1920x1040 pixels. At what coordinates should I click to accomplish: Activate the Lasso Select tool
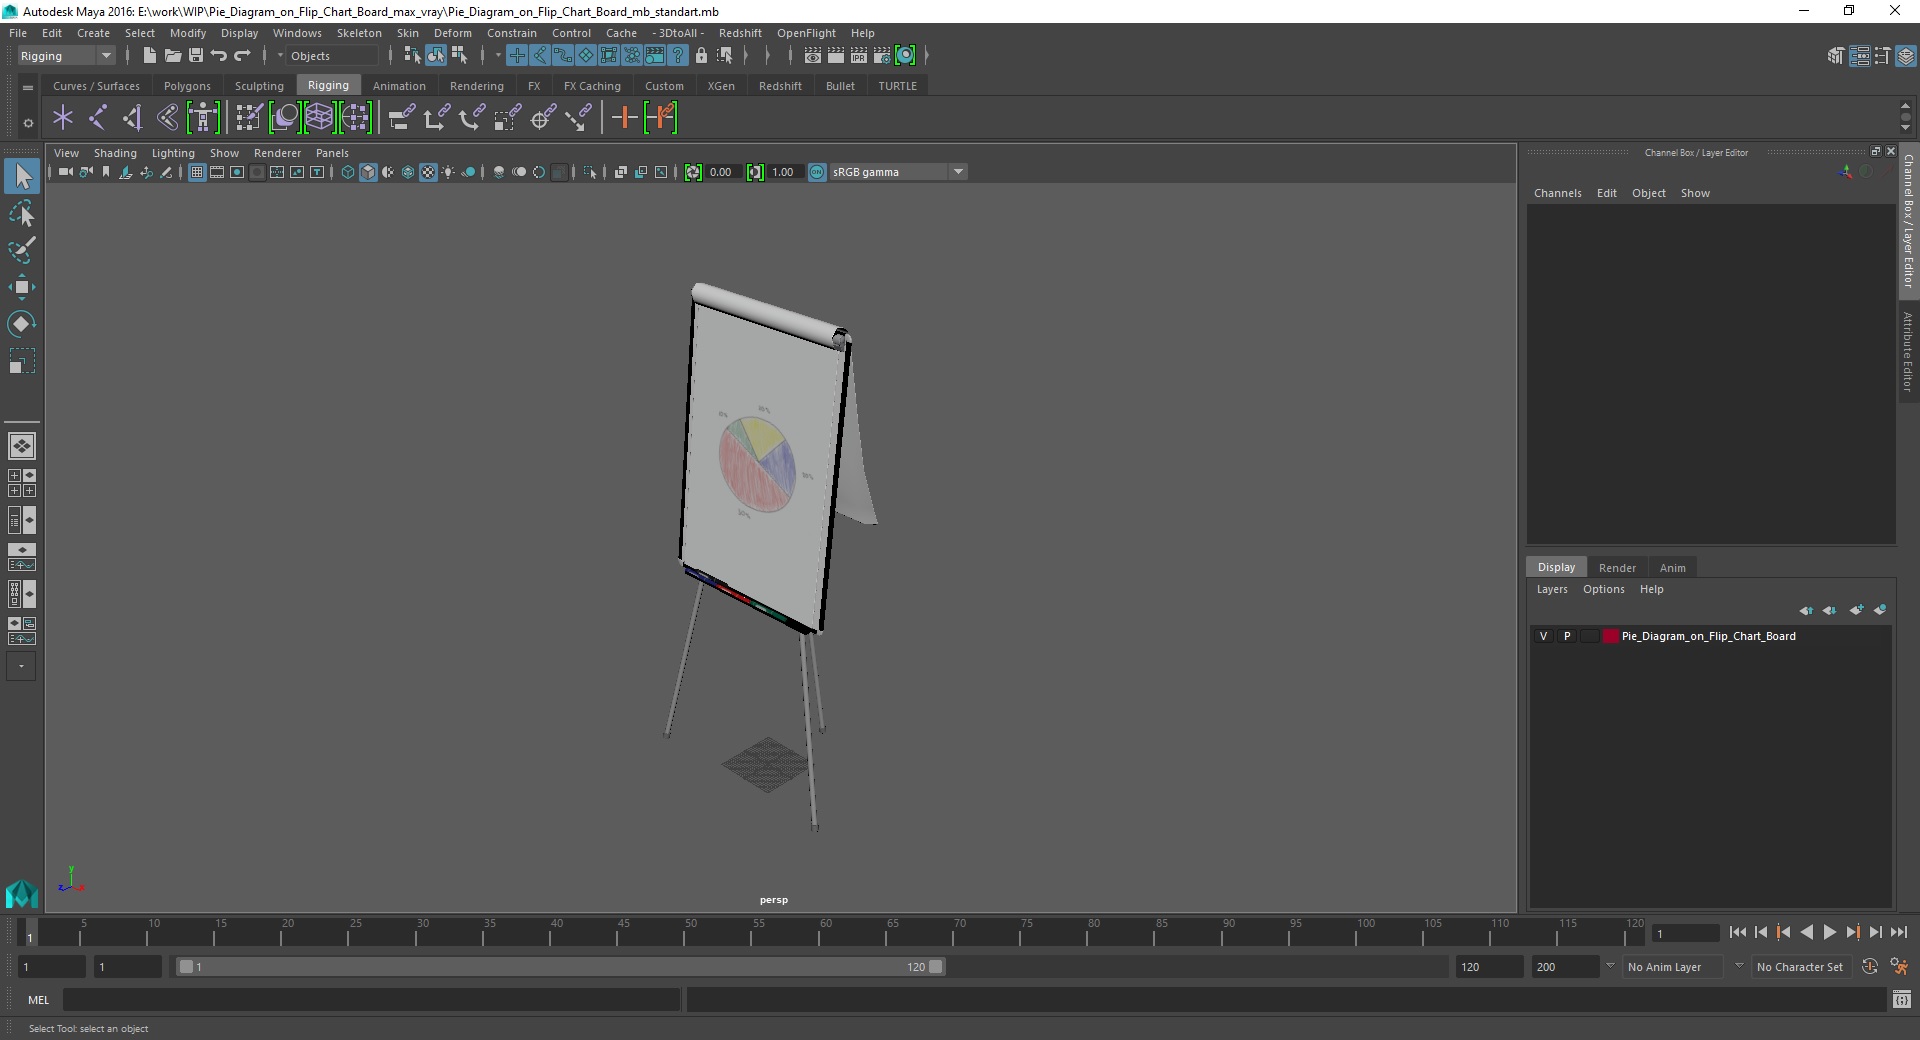coord(22,214)
